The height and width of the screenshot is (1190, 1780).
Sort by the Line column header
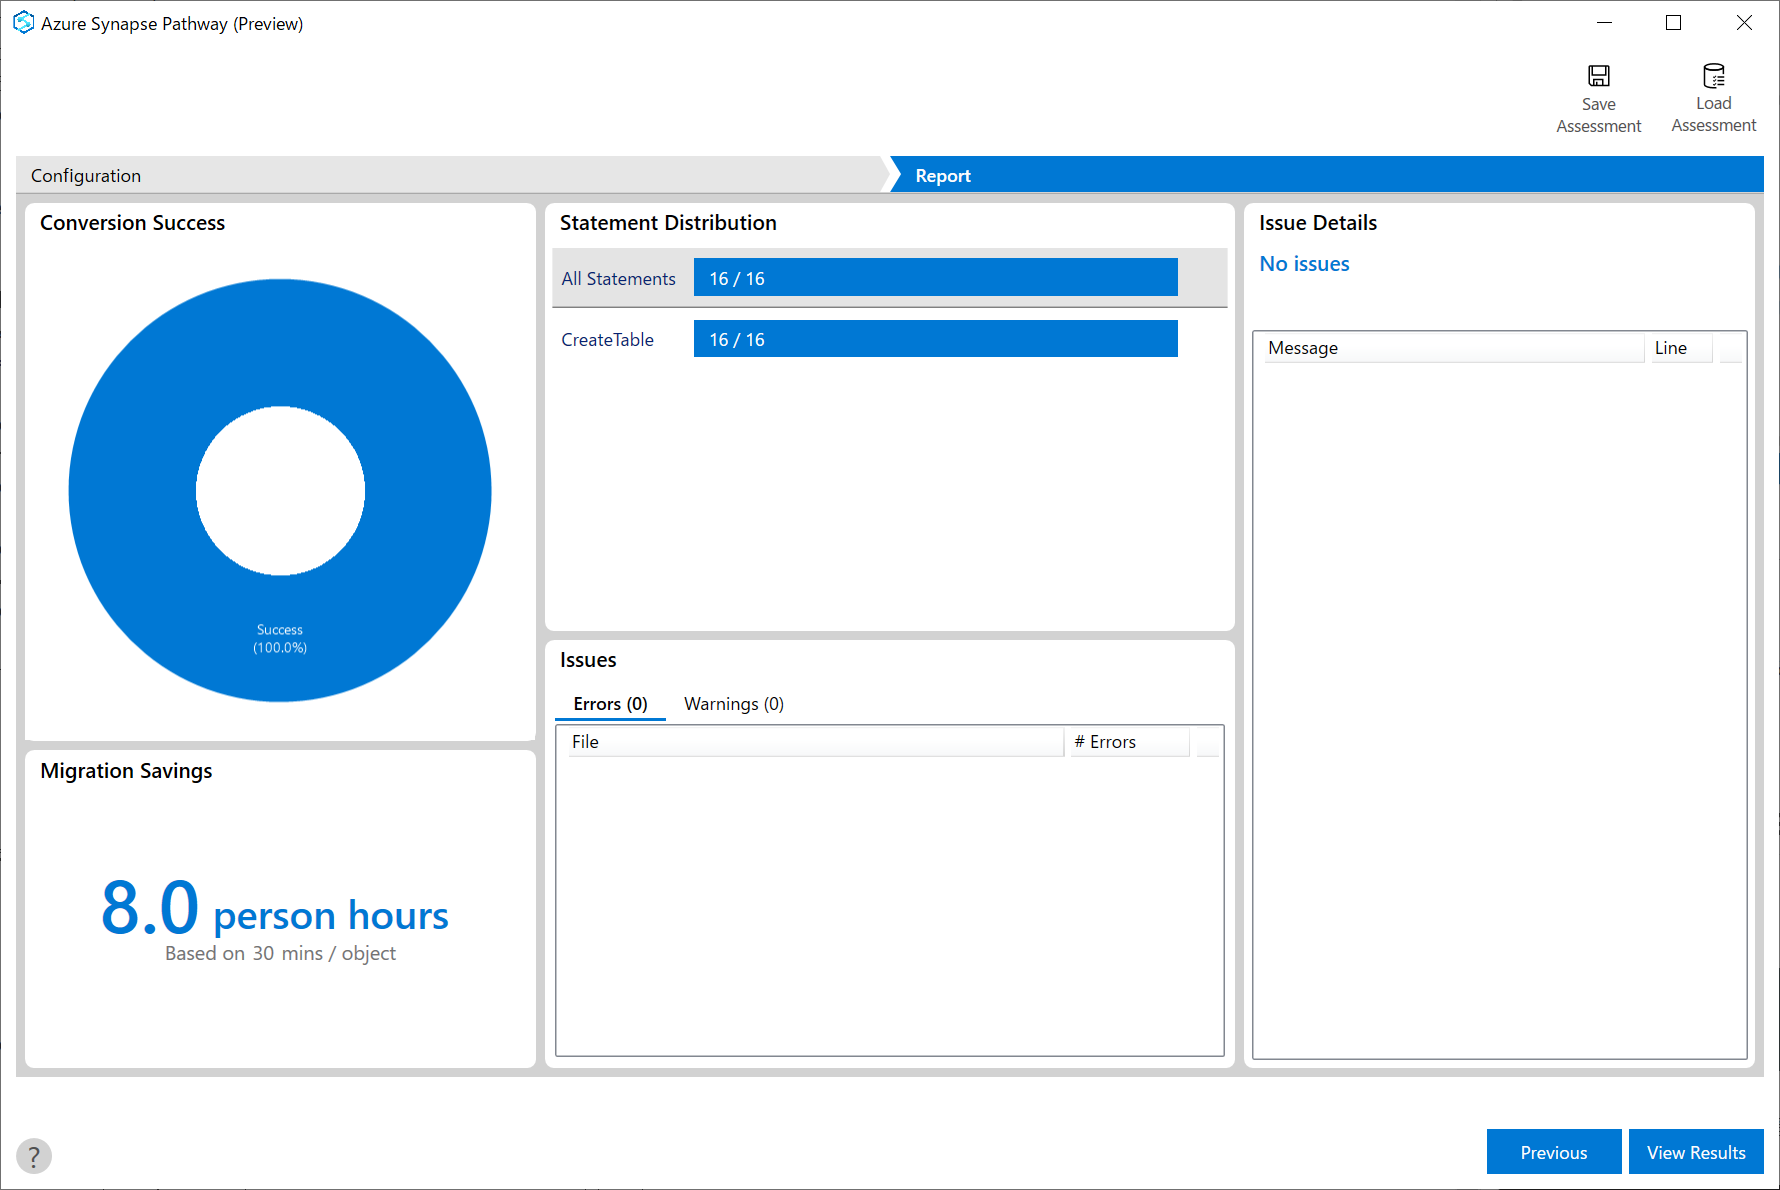1681,348
